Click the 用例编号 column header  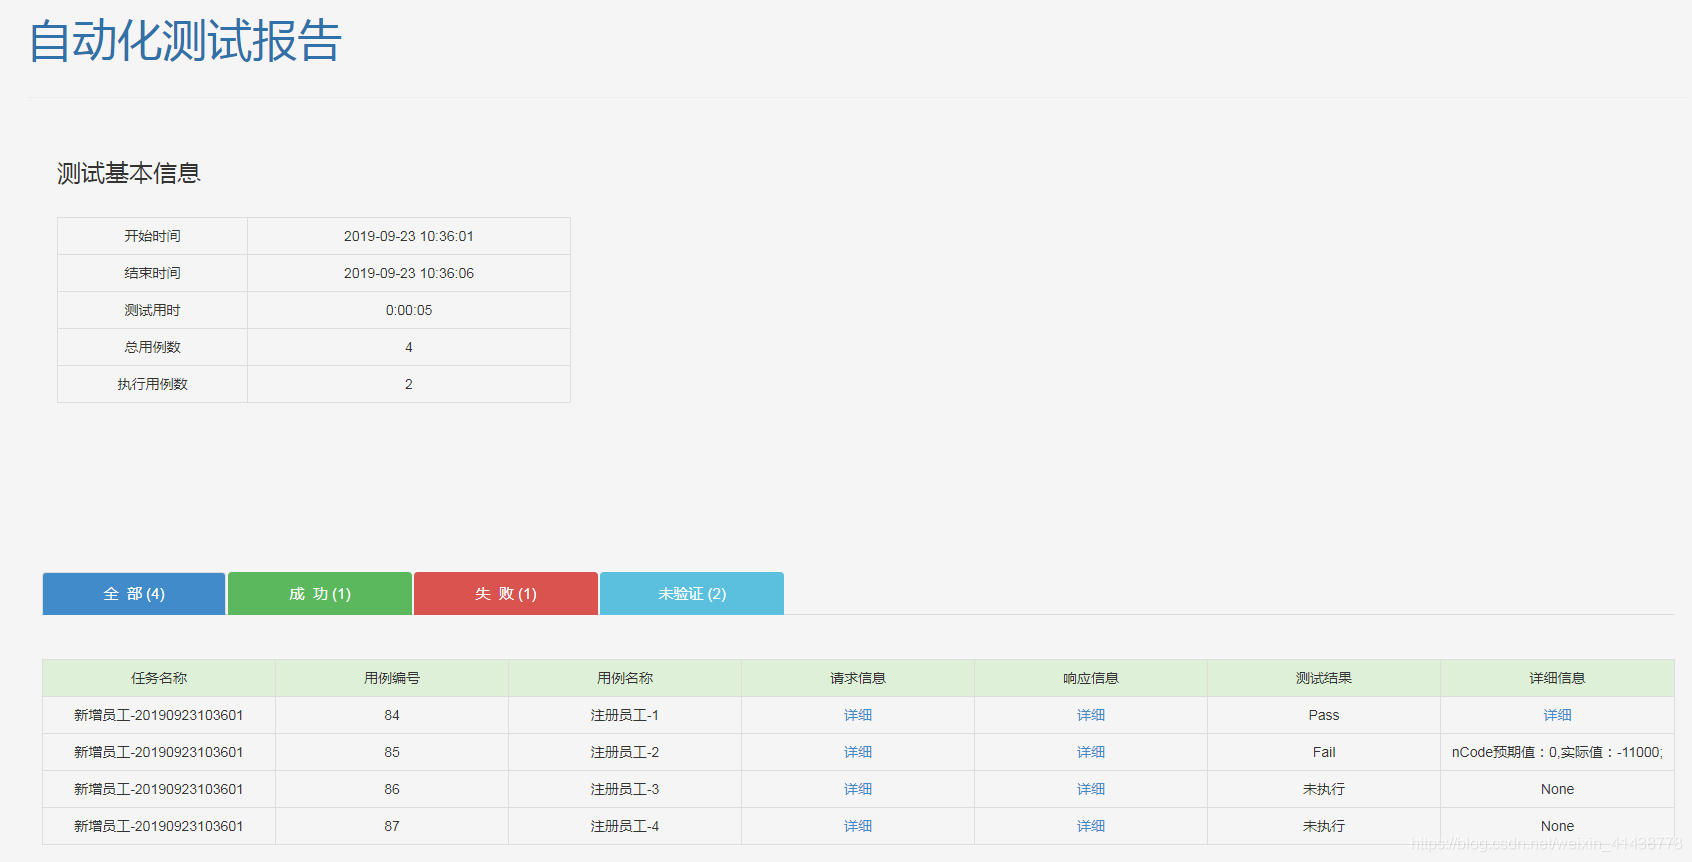(x=392, y=678)
